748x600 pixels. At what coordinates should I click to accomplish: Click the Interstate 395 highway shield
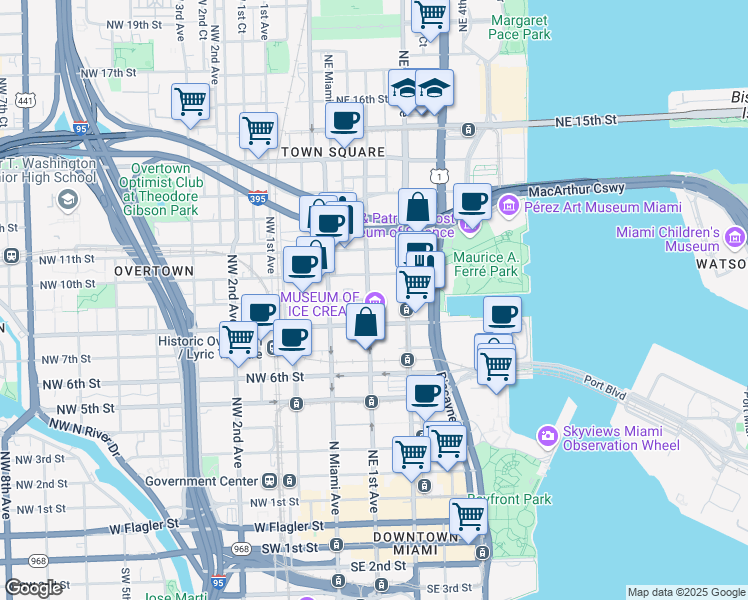pyautogui.click(x=258, y=198)
